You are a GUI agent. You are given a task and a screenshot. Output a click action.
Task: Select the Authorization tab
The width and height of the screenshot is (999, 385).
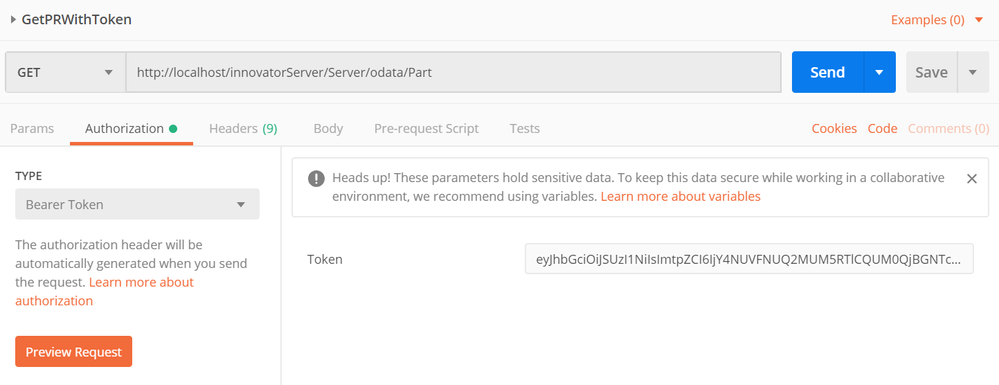coord(131,128)
